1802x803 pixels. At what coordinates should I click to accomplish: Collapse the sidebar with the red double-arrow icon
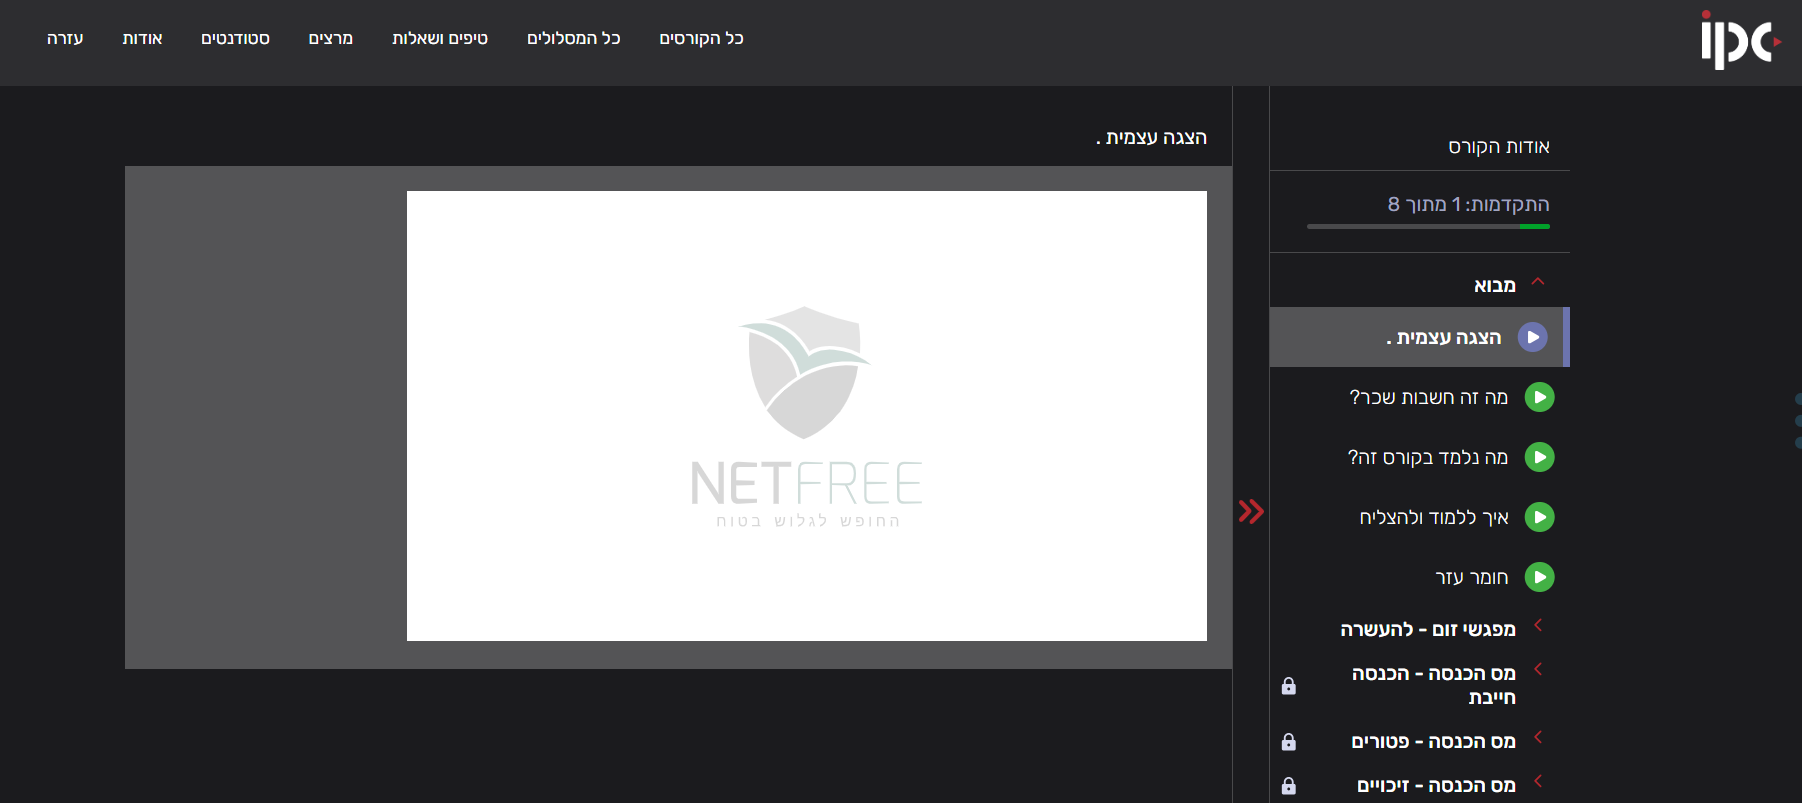point(1251,511)
